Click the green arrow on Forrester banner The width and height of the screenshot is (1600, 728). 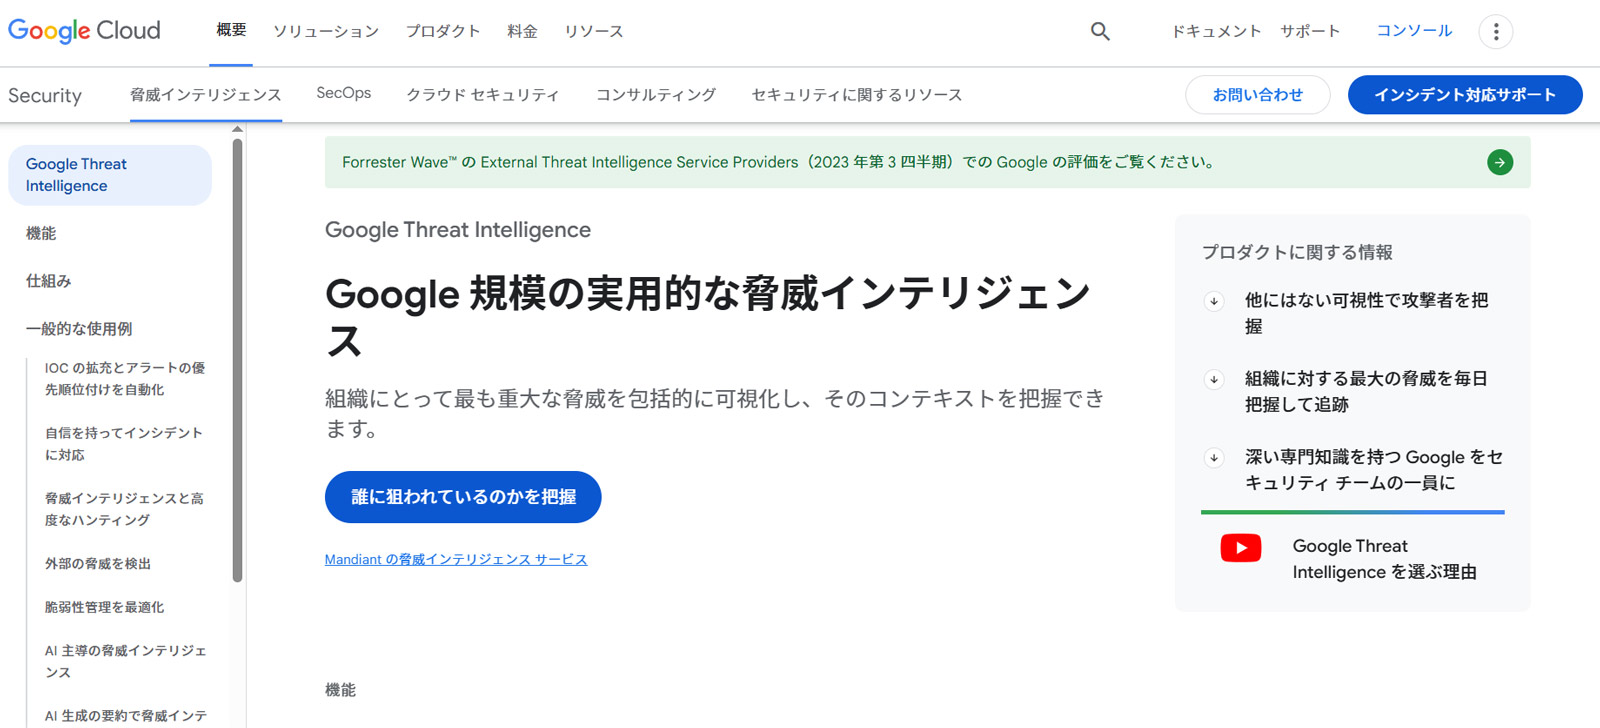[x=1500, y=162]
